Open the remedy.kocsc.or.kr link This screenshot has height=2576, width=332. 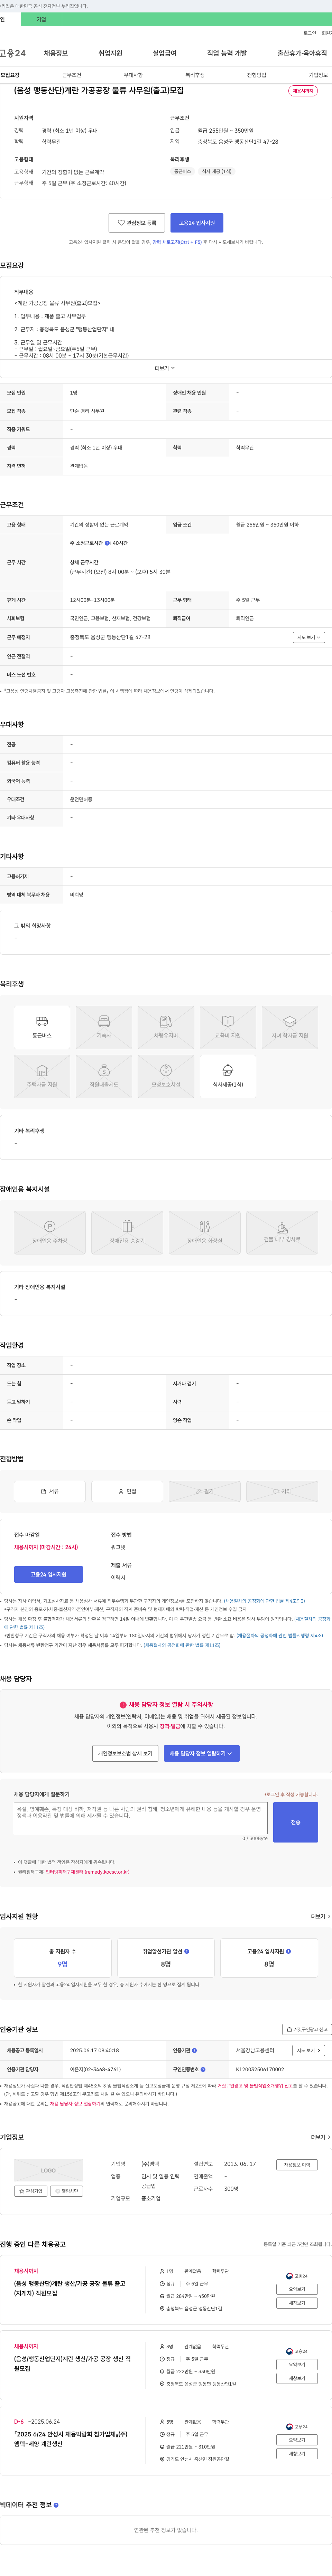click(87, 1872)
